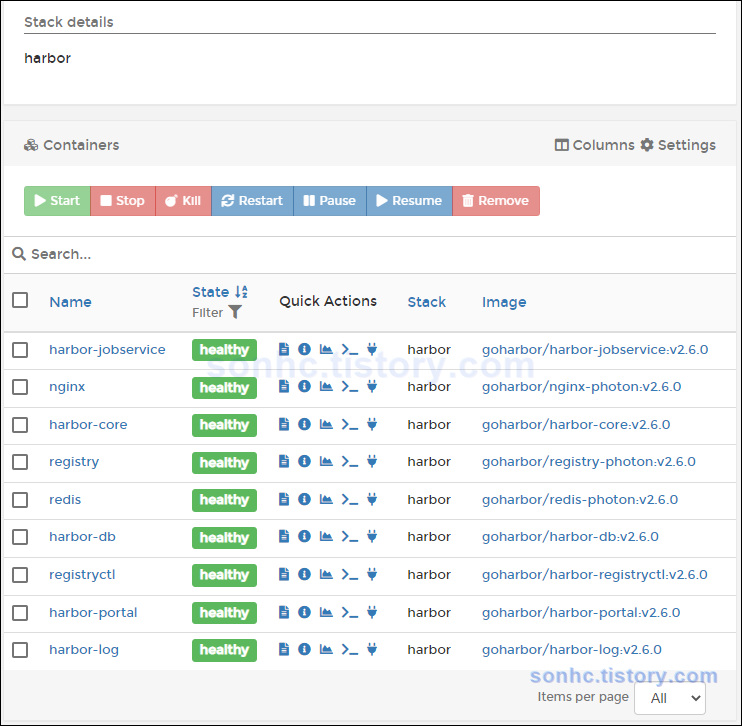The image size is (742, 726).
Task: Open the goharbor/registry-photon:v2.6.0 image link
Action: click(x=589, y=461)
